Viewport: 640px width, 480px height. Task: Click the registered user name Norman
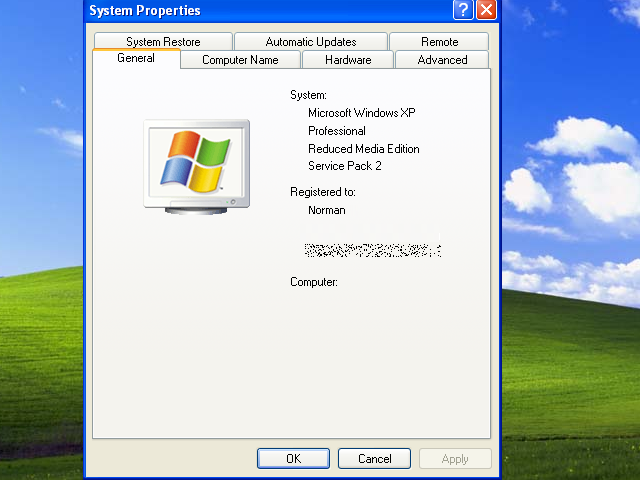(x=327, y=210)
